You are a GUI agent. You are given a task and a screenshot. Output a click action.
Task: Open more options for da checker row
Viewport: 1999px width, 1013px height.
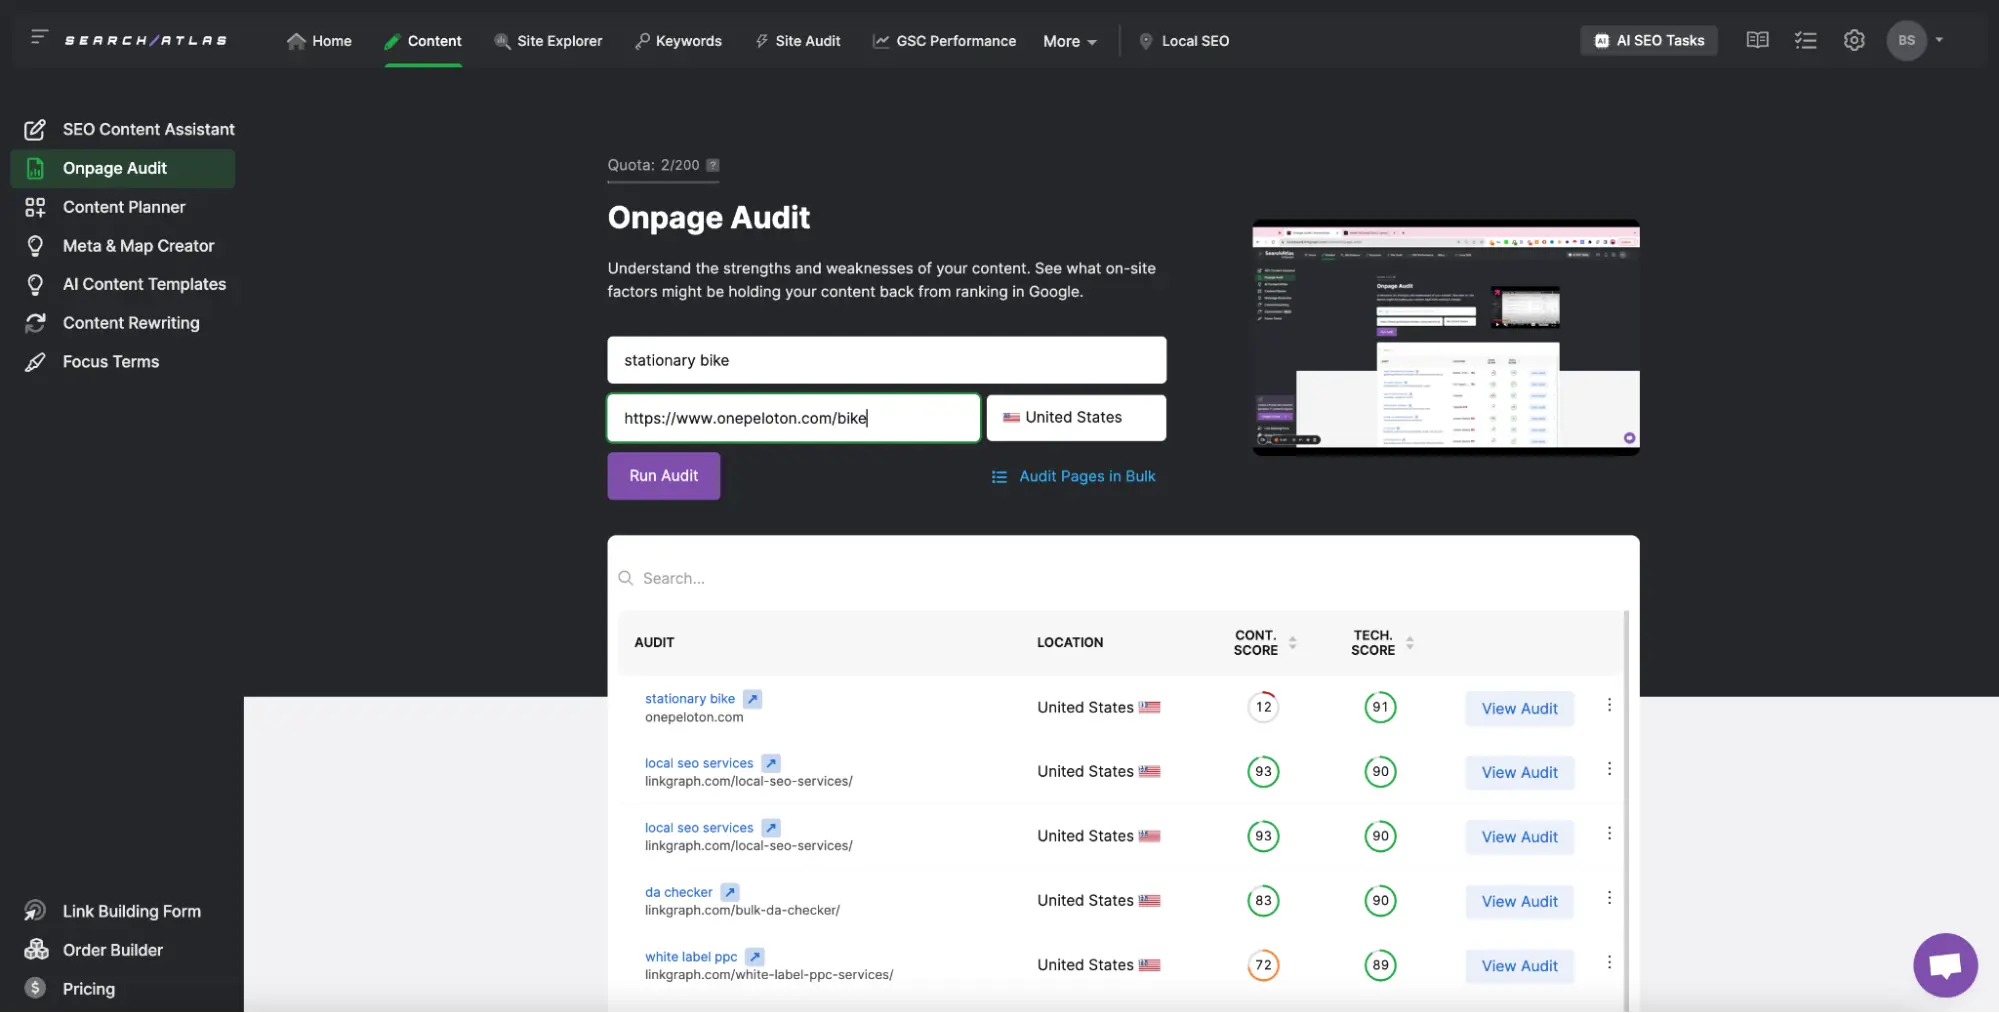point(1609,898)
